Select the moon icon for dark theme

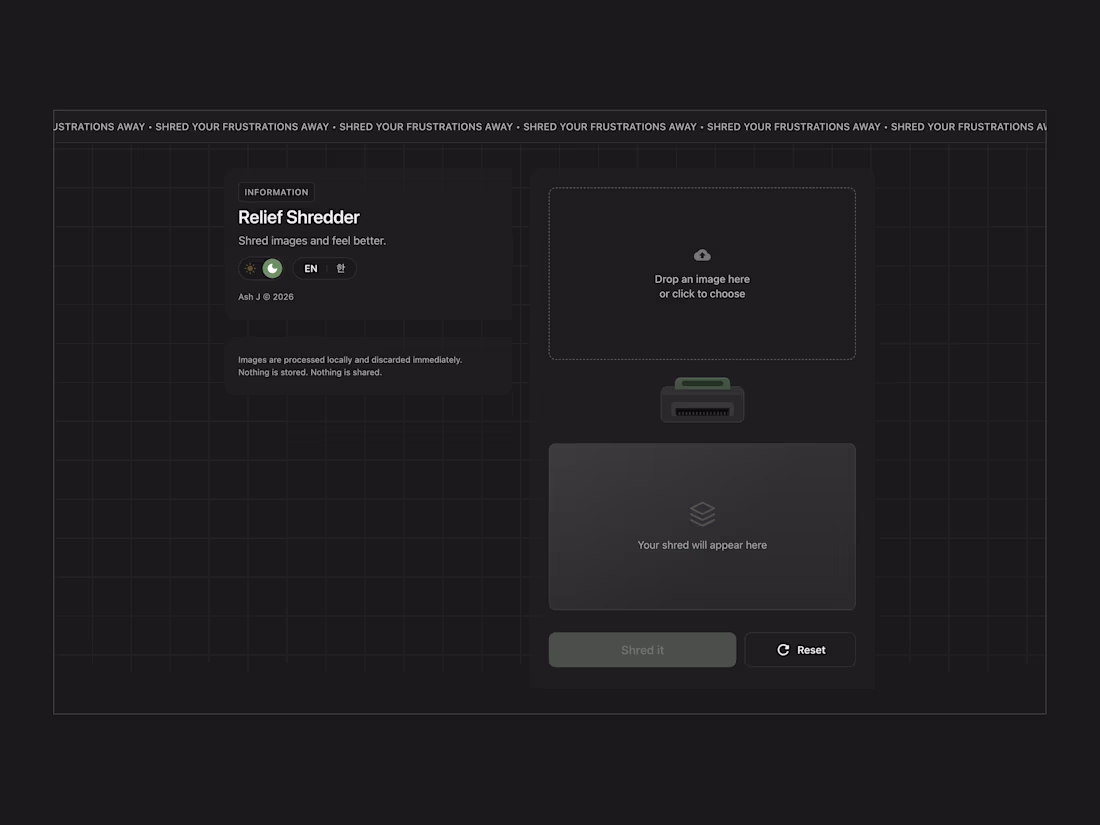click(272, 268)
